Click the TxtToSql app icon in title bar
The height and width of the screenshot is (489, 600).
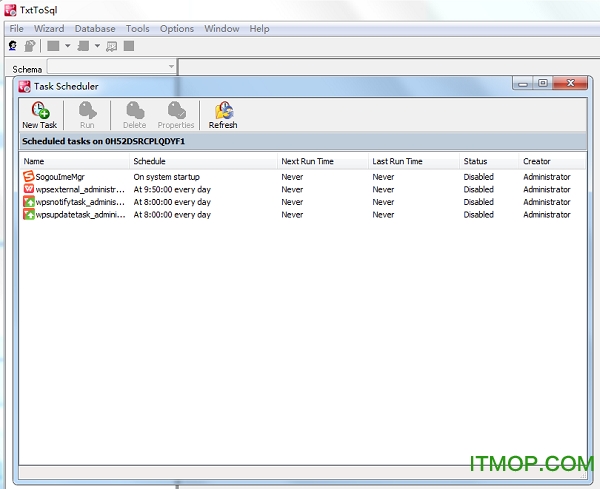[x=10, y=10]
